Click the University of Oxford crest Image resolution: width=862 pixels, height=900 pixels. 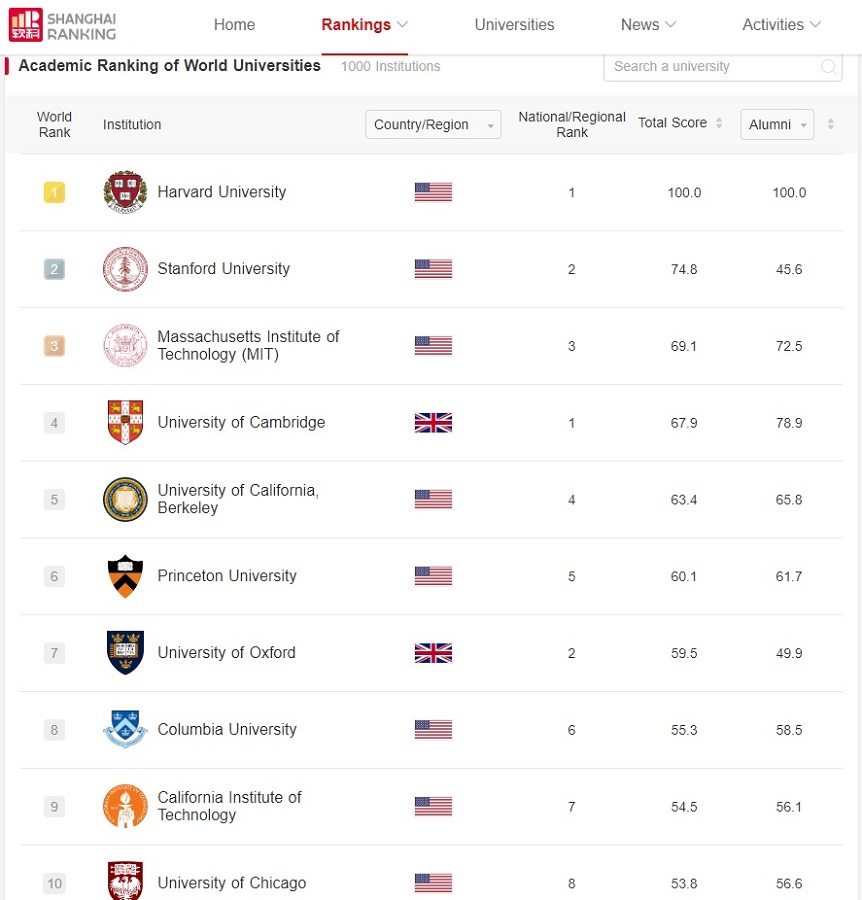point(125,653)
